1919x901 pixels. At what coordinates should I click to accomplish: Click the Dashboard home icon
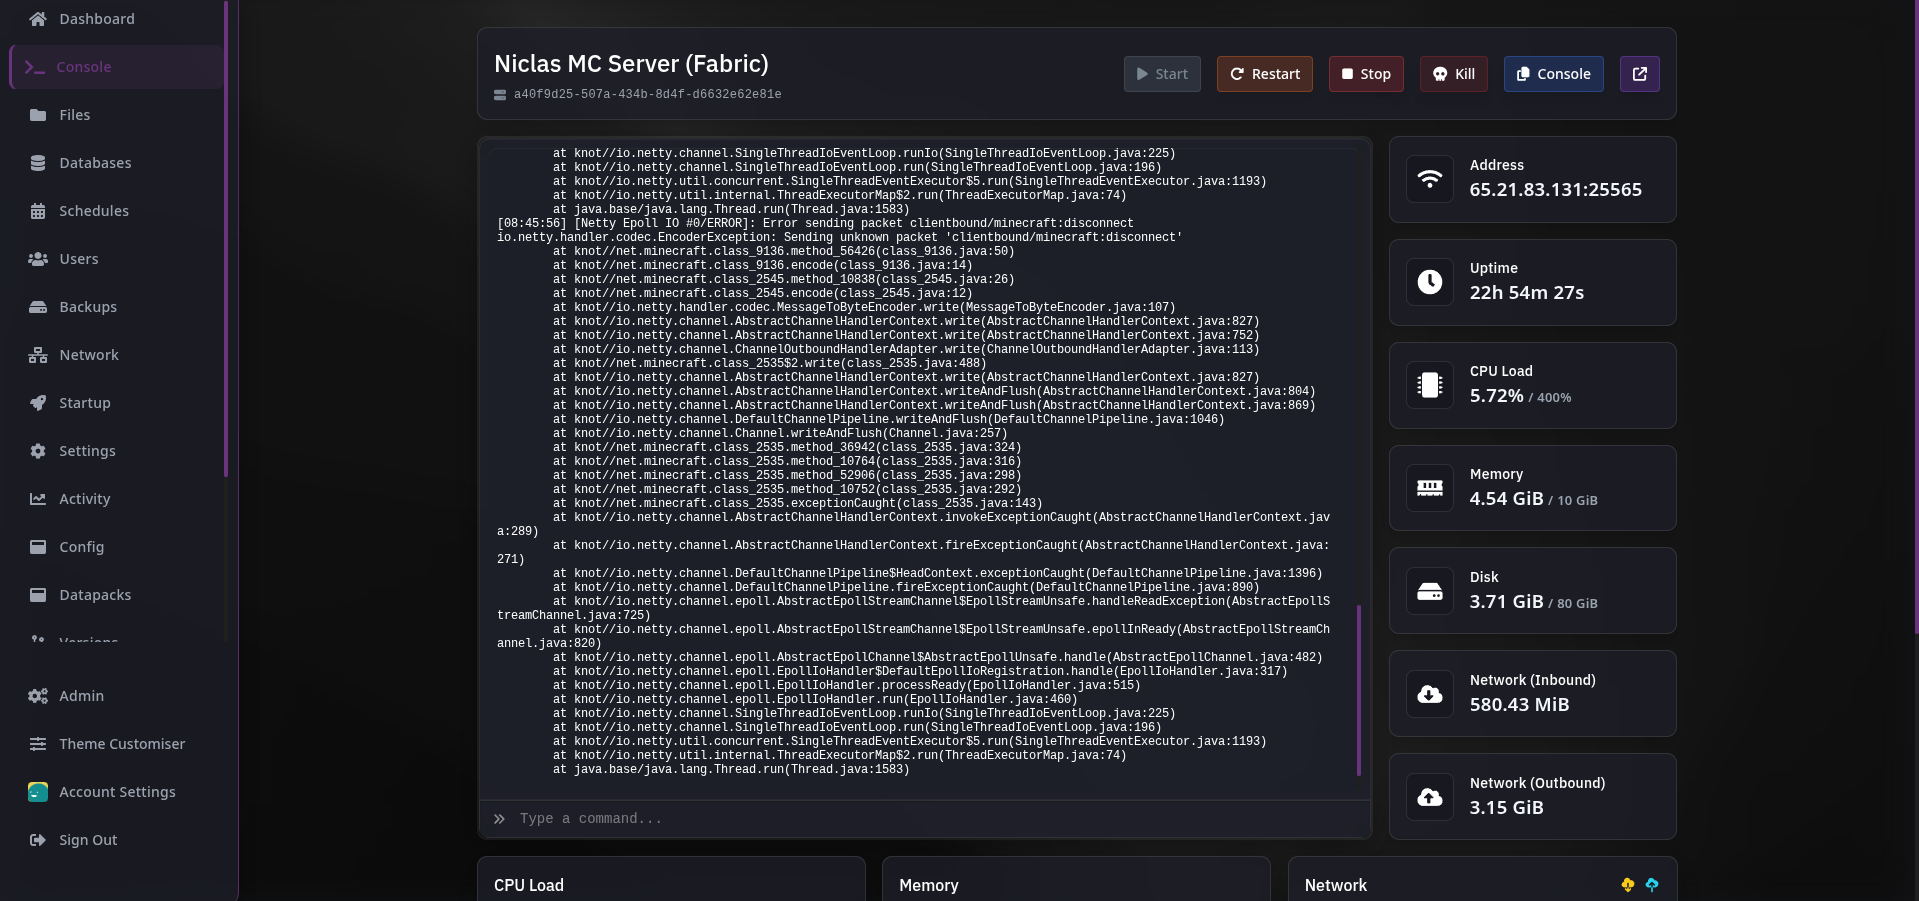coord(38,19)
